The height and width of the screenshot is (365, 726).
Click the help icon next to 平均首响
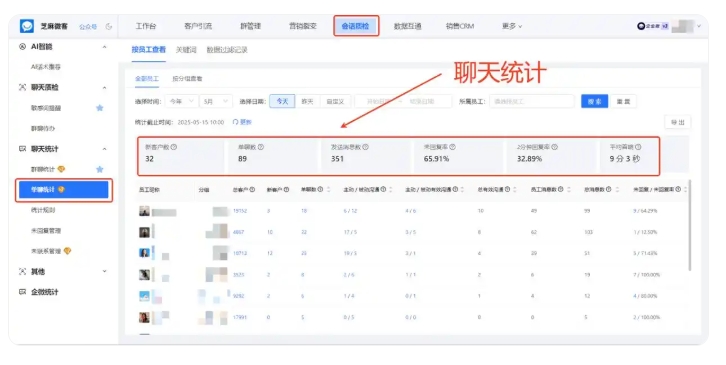pyautogui.click(x=638, y=147)
